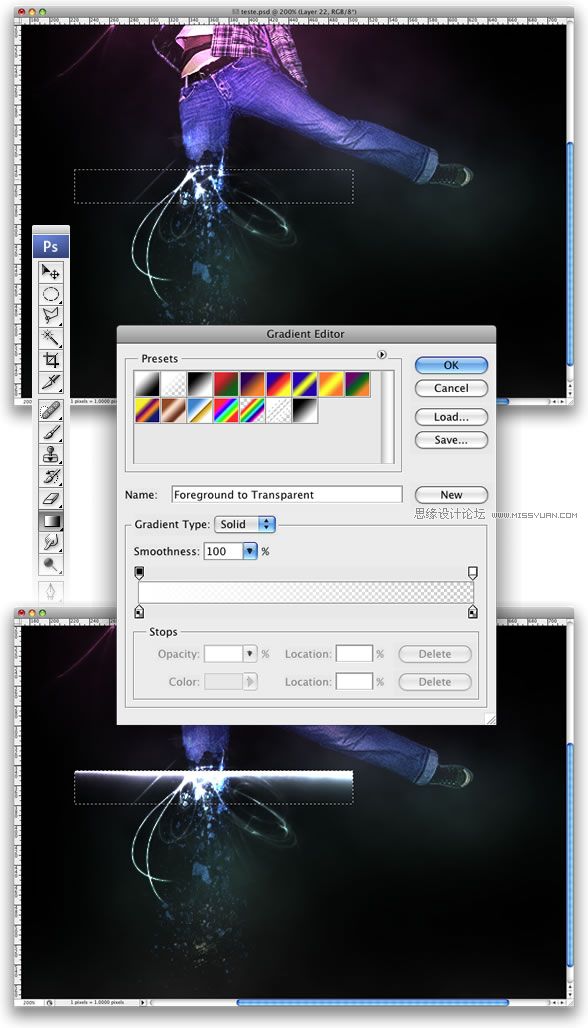Cancel the Gradient Editor dialog
The width and height of the screenshot is (588, 1028).
(x=451, y=388)
